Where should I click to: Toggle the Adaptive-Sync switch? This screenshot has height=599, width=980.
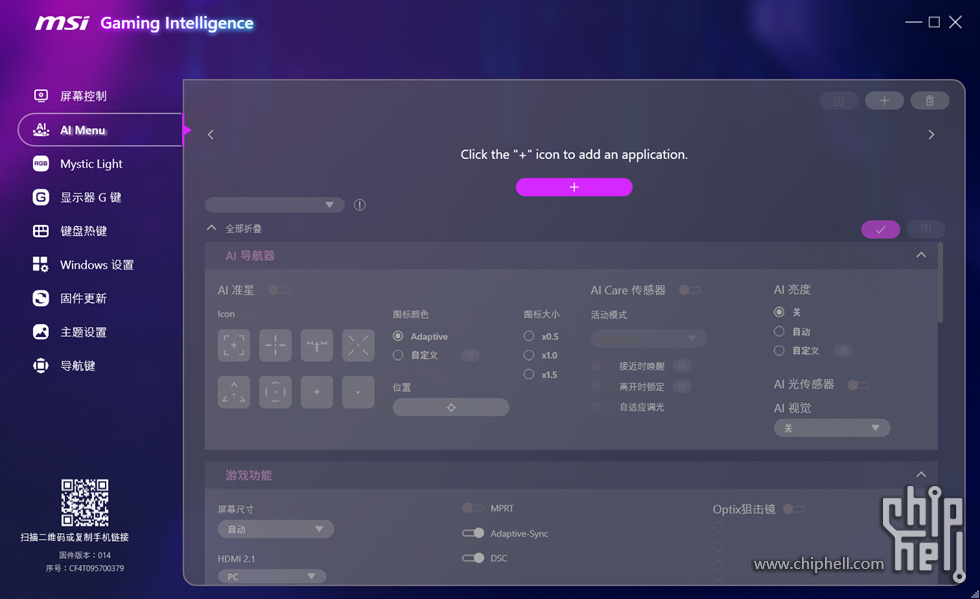473,533
